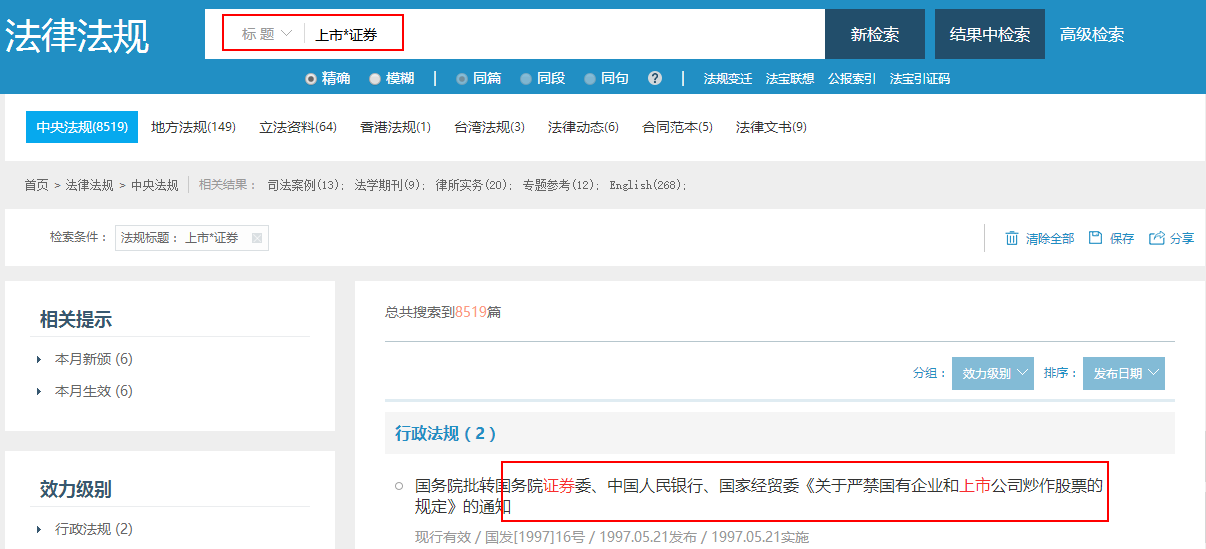Click the 效力级别 sidebar heading
Screen dimensions: 1206x549
click(x=76, y=489)
